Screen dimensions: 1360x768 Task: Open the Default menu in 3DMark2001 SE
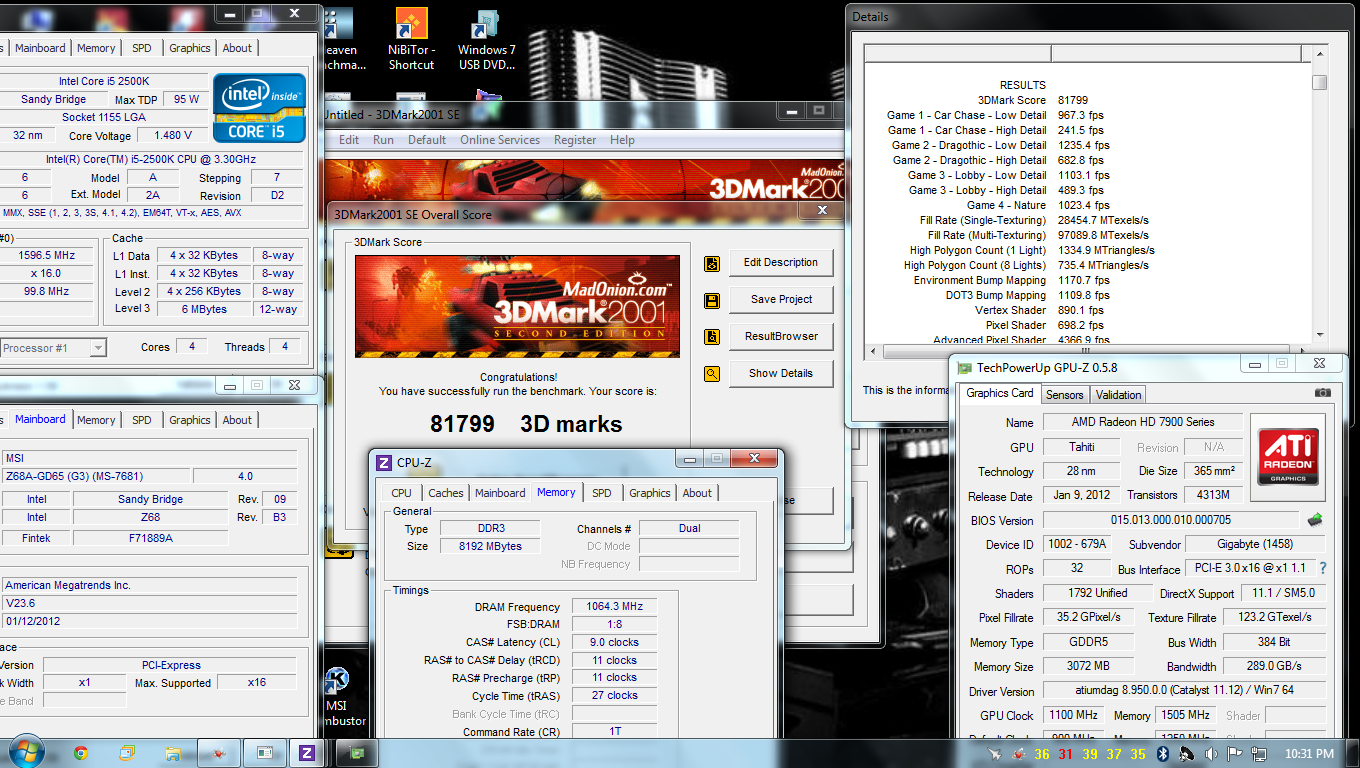pyautogui.click(x=427, y=140)
